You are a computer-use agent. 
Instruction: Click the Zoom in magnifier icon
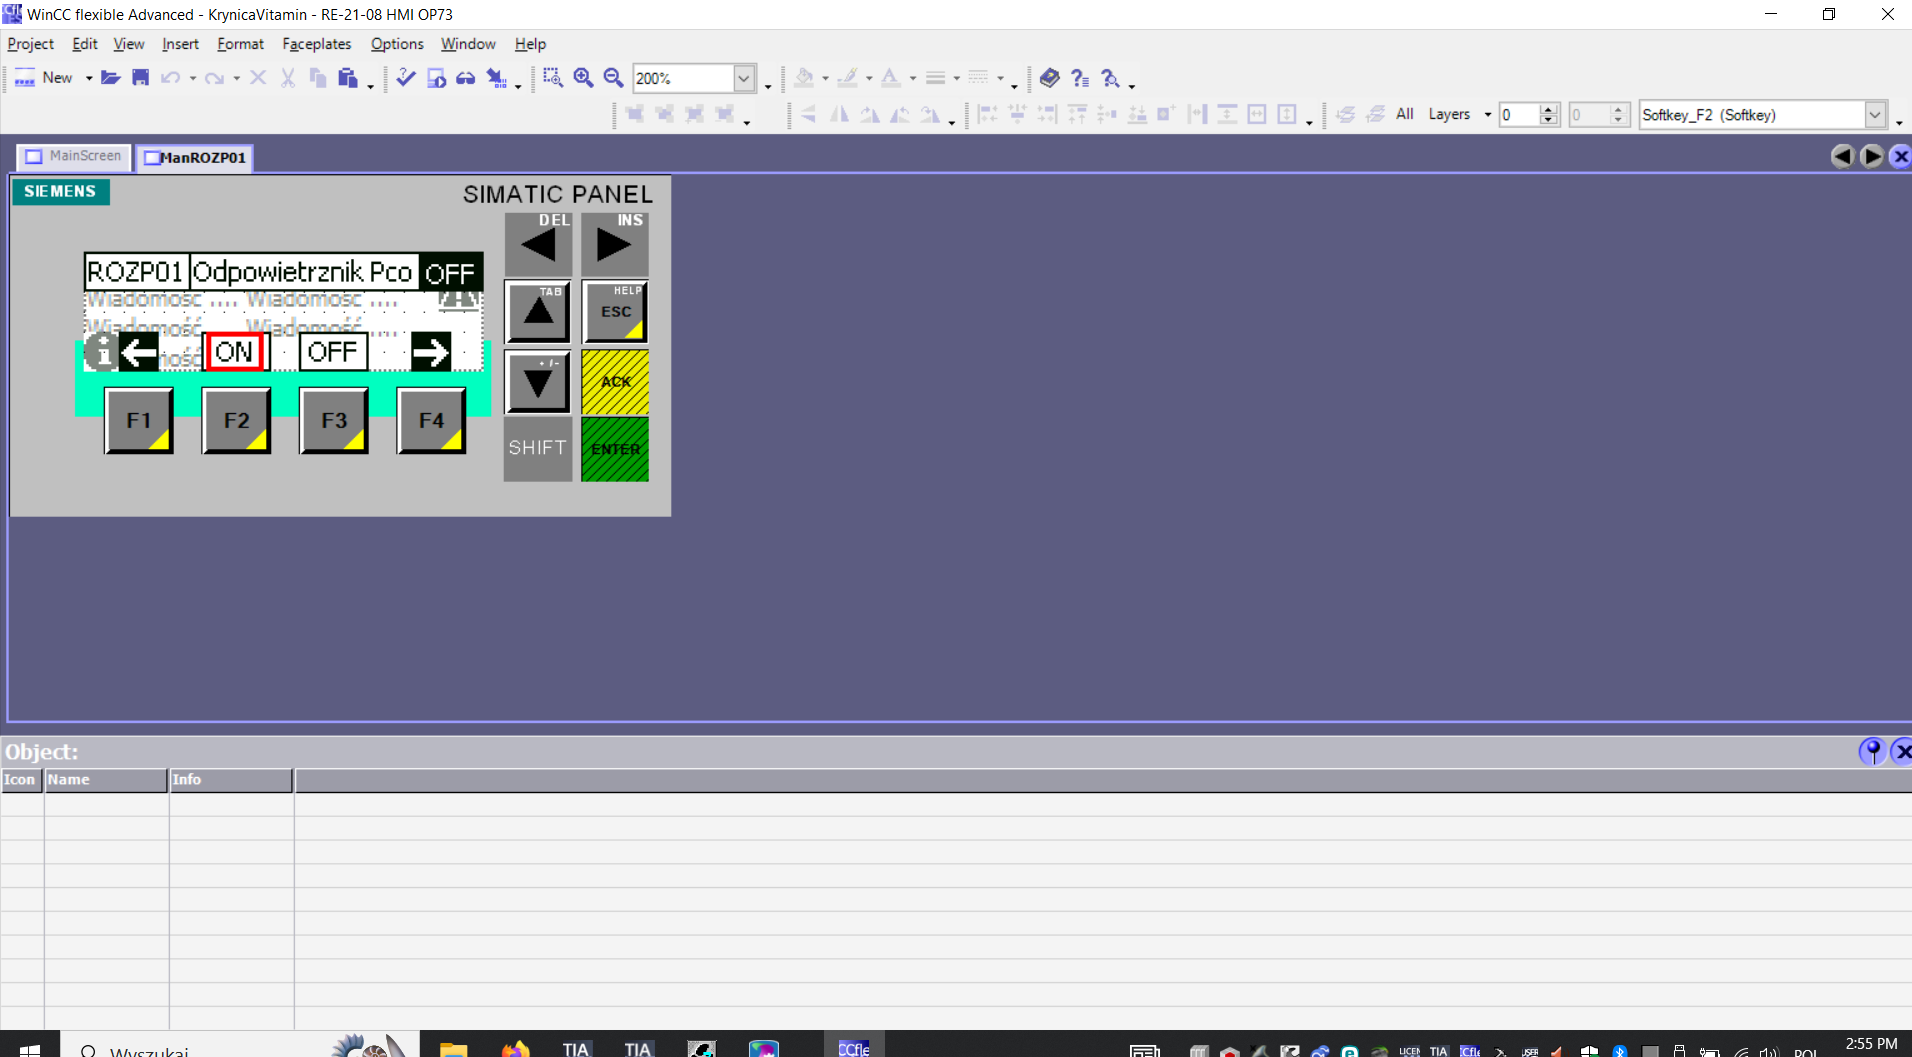[x=584, y=78]
